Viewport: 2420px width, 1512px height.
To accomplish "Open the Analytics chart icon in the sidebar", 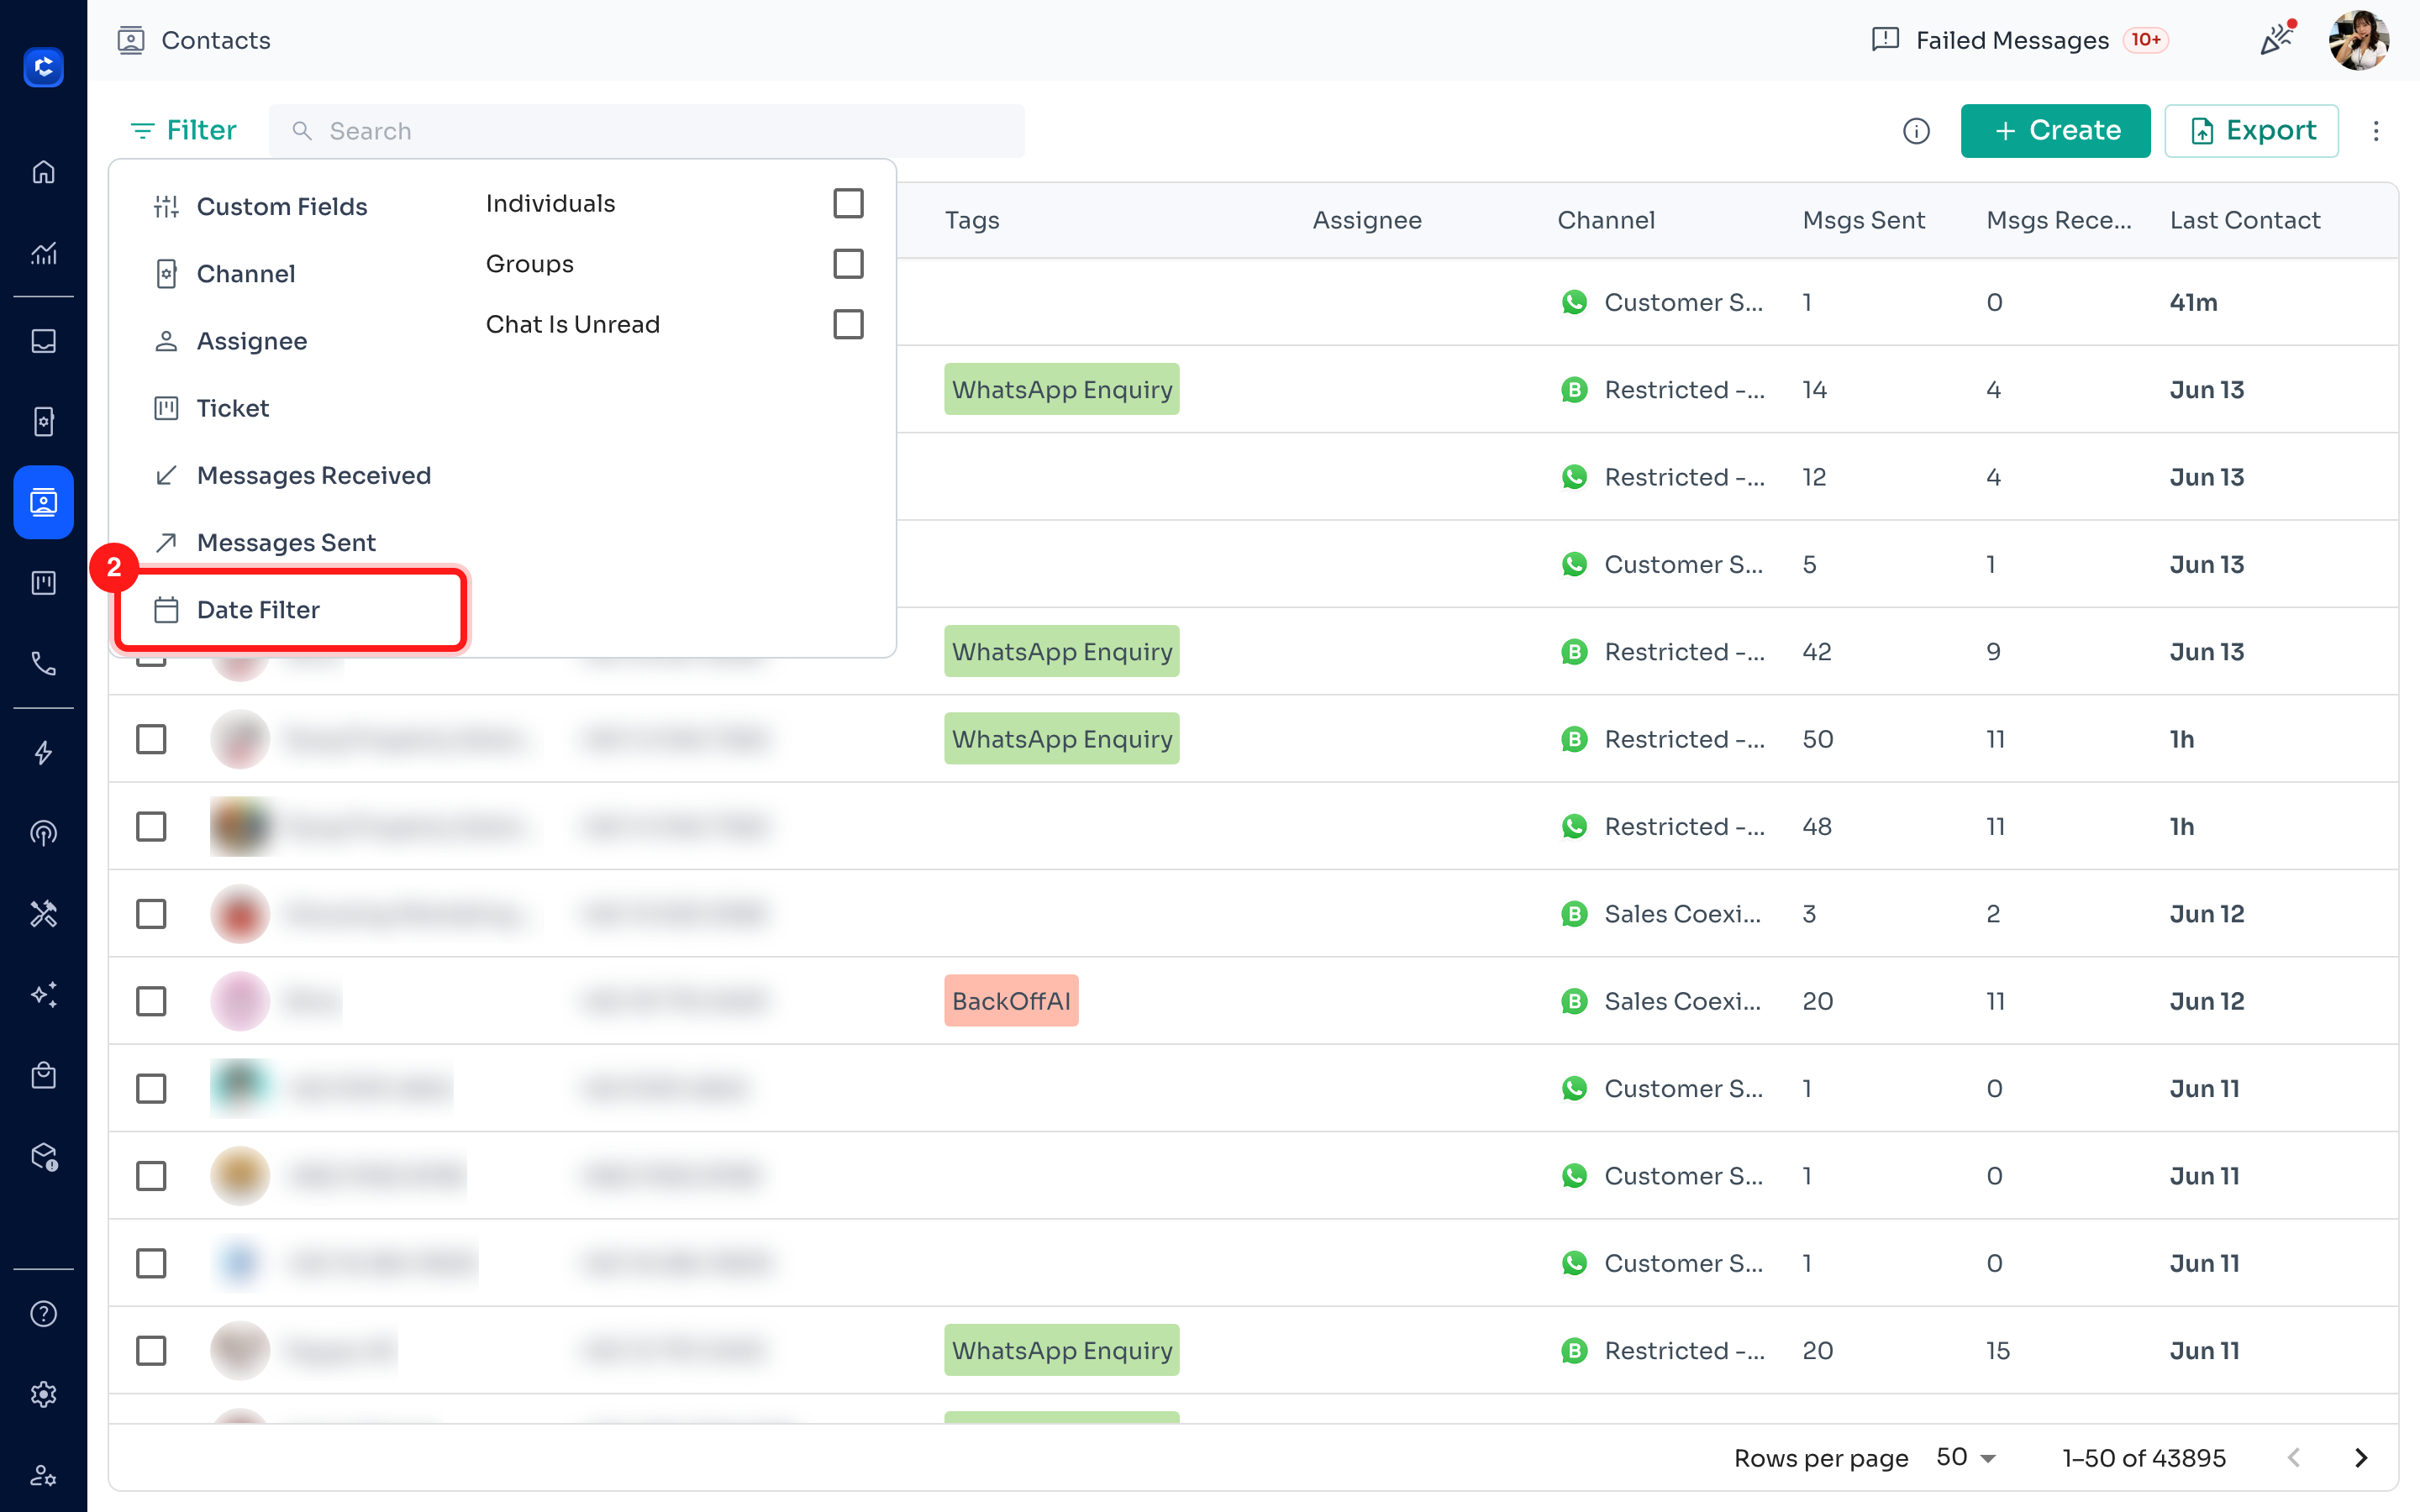I will pyautogui.click(x=43, y=253).
